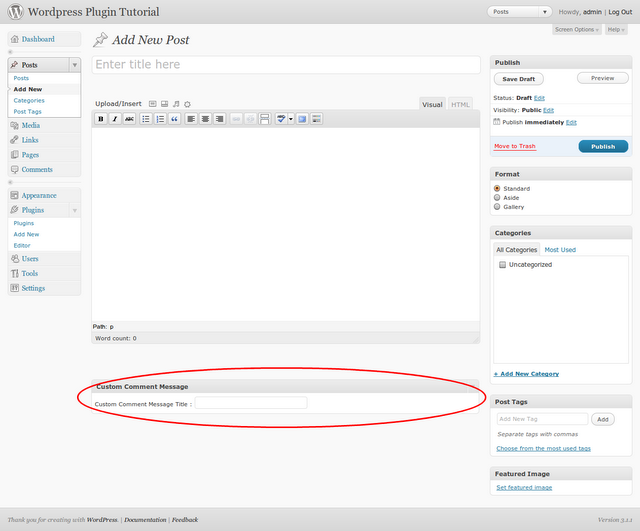Click the insert link icon
640x531 pixels.
[x=236, y=119]
